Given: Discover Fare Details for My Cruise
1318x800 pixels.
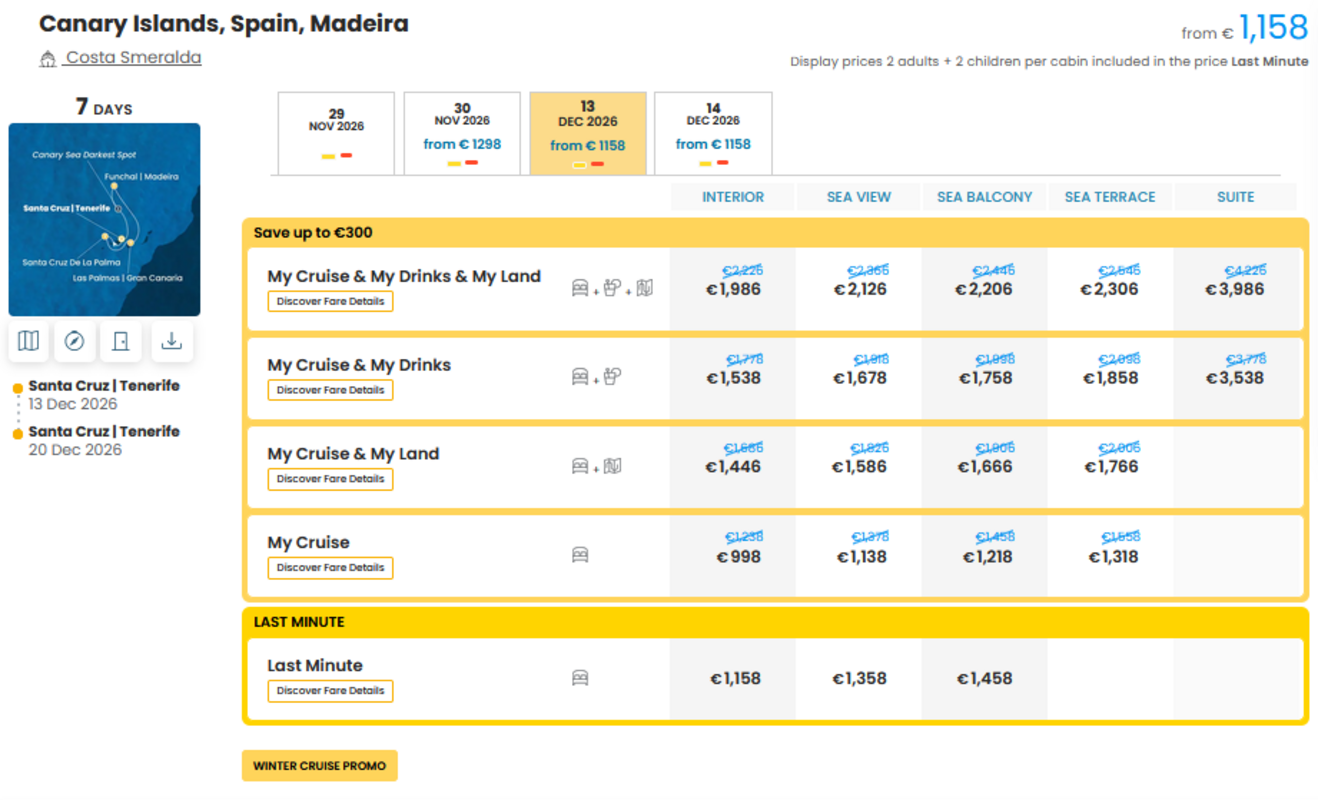Looking at the screenshot, I should tap(330, 568).
